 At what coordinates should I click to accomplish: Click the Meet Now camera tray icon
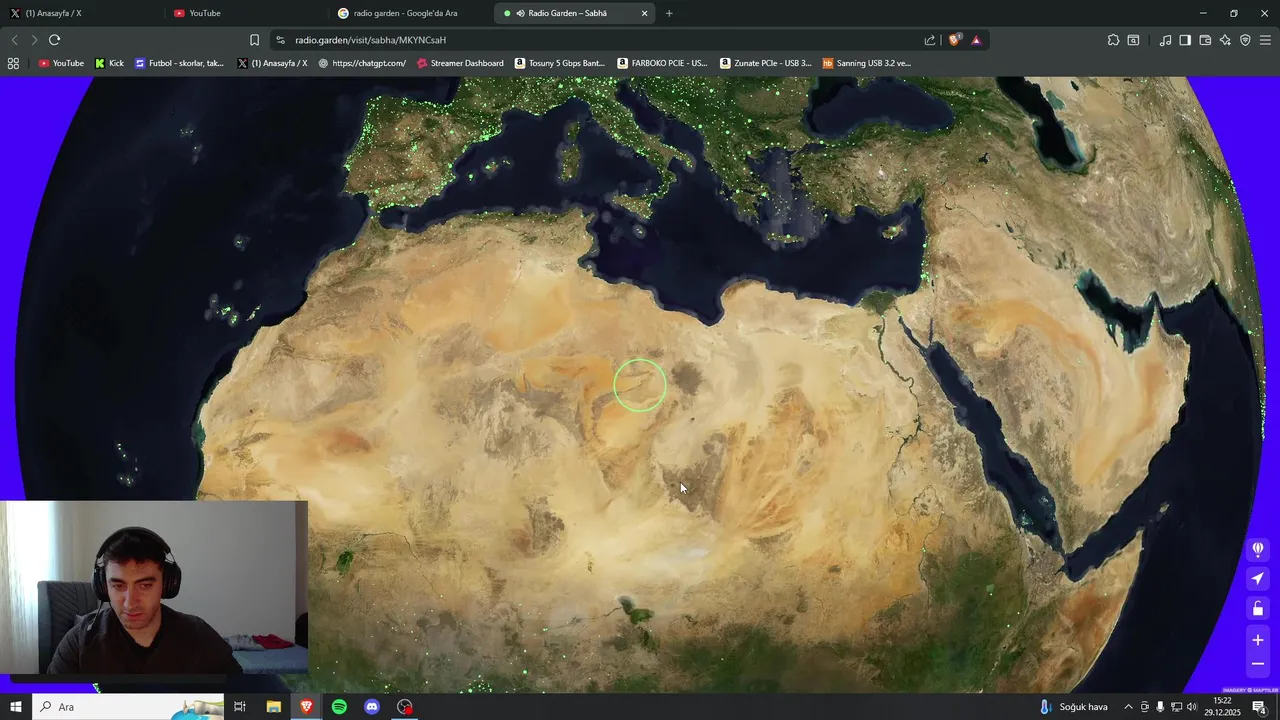1145,707
